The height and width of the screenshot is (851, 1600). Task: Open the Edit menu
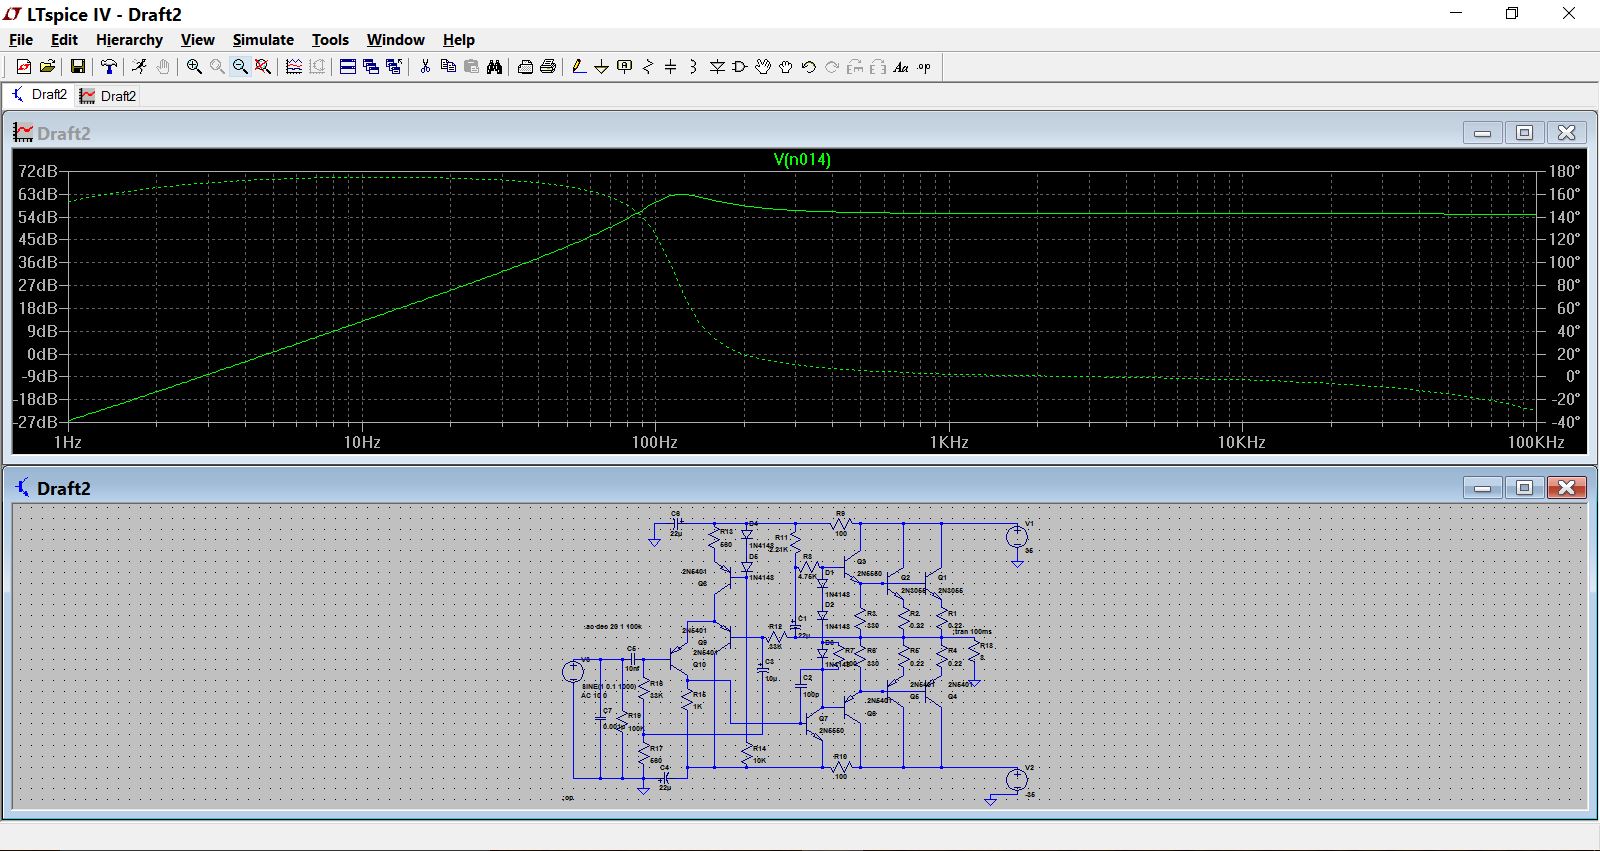click(x=64, y=40)
